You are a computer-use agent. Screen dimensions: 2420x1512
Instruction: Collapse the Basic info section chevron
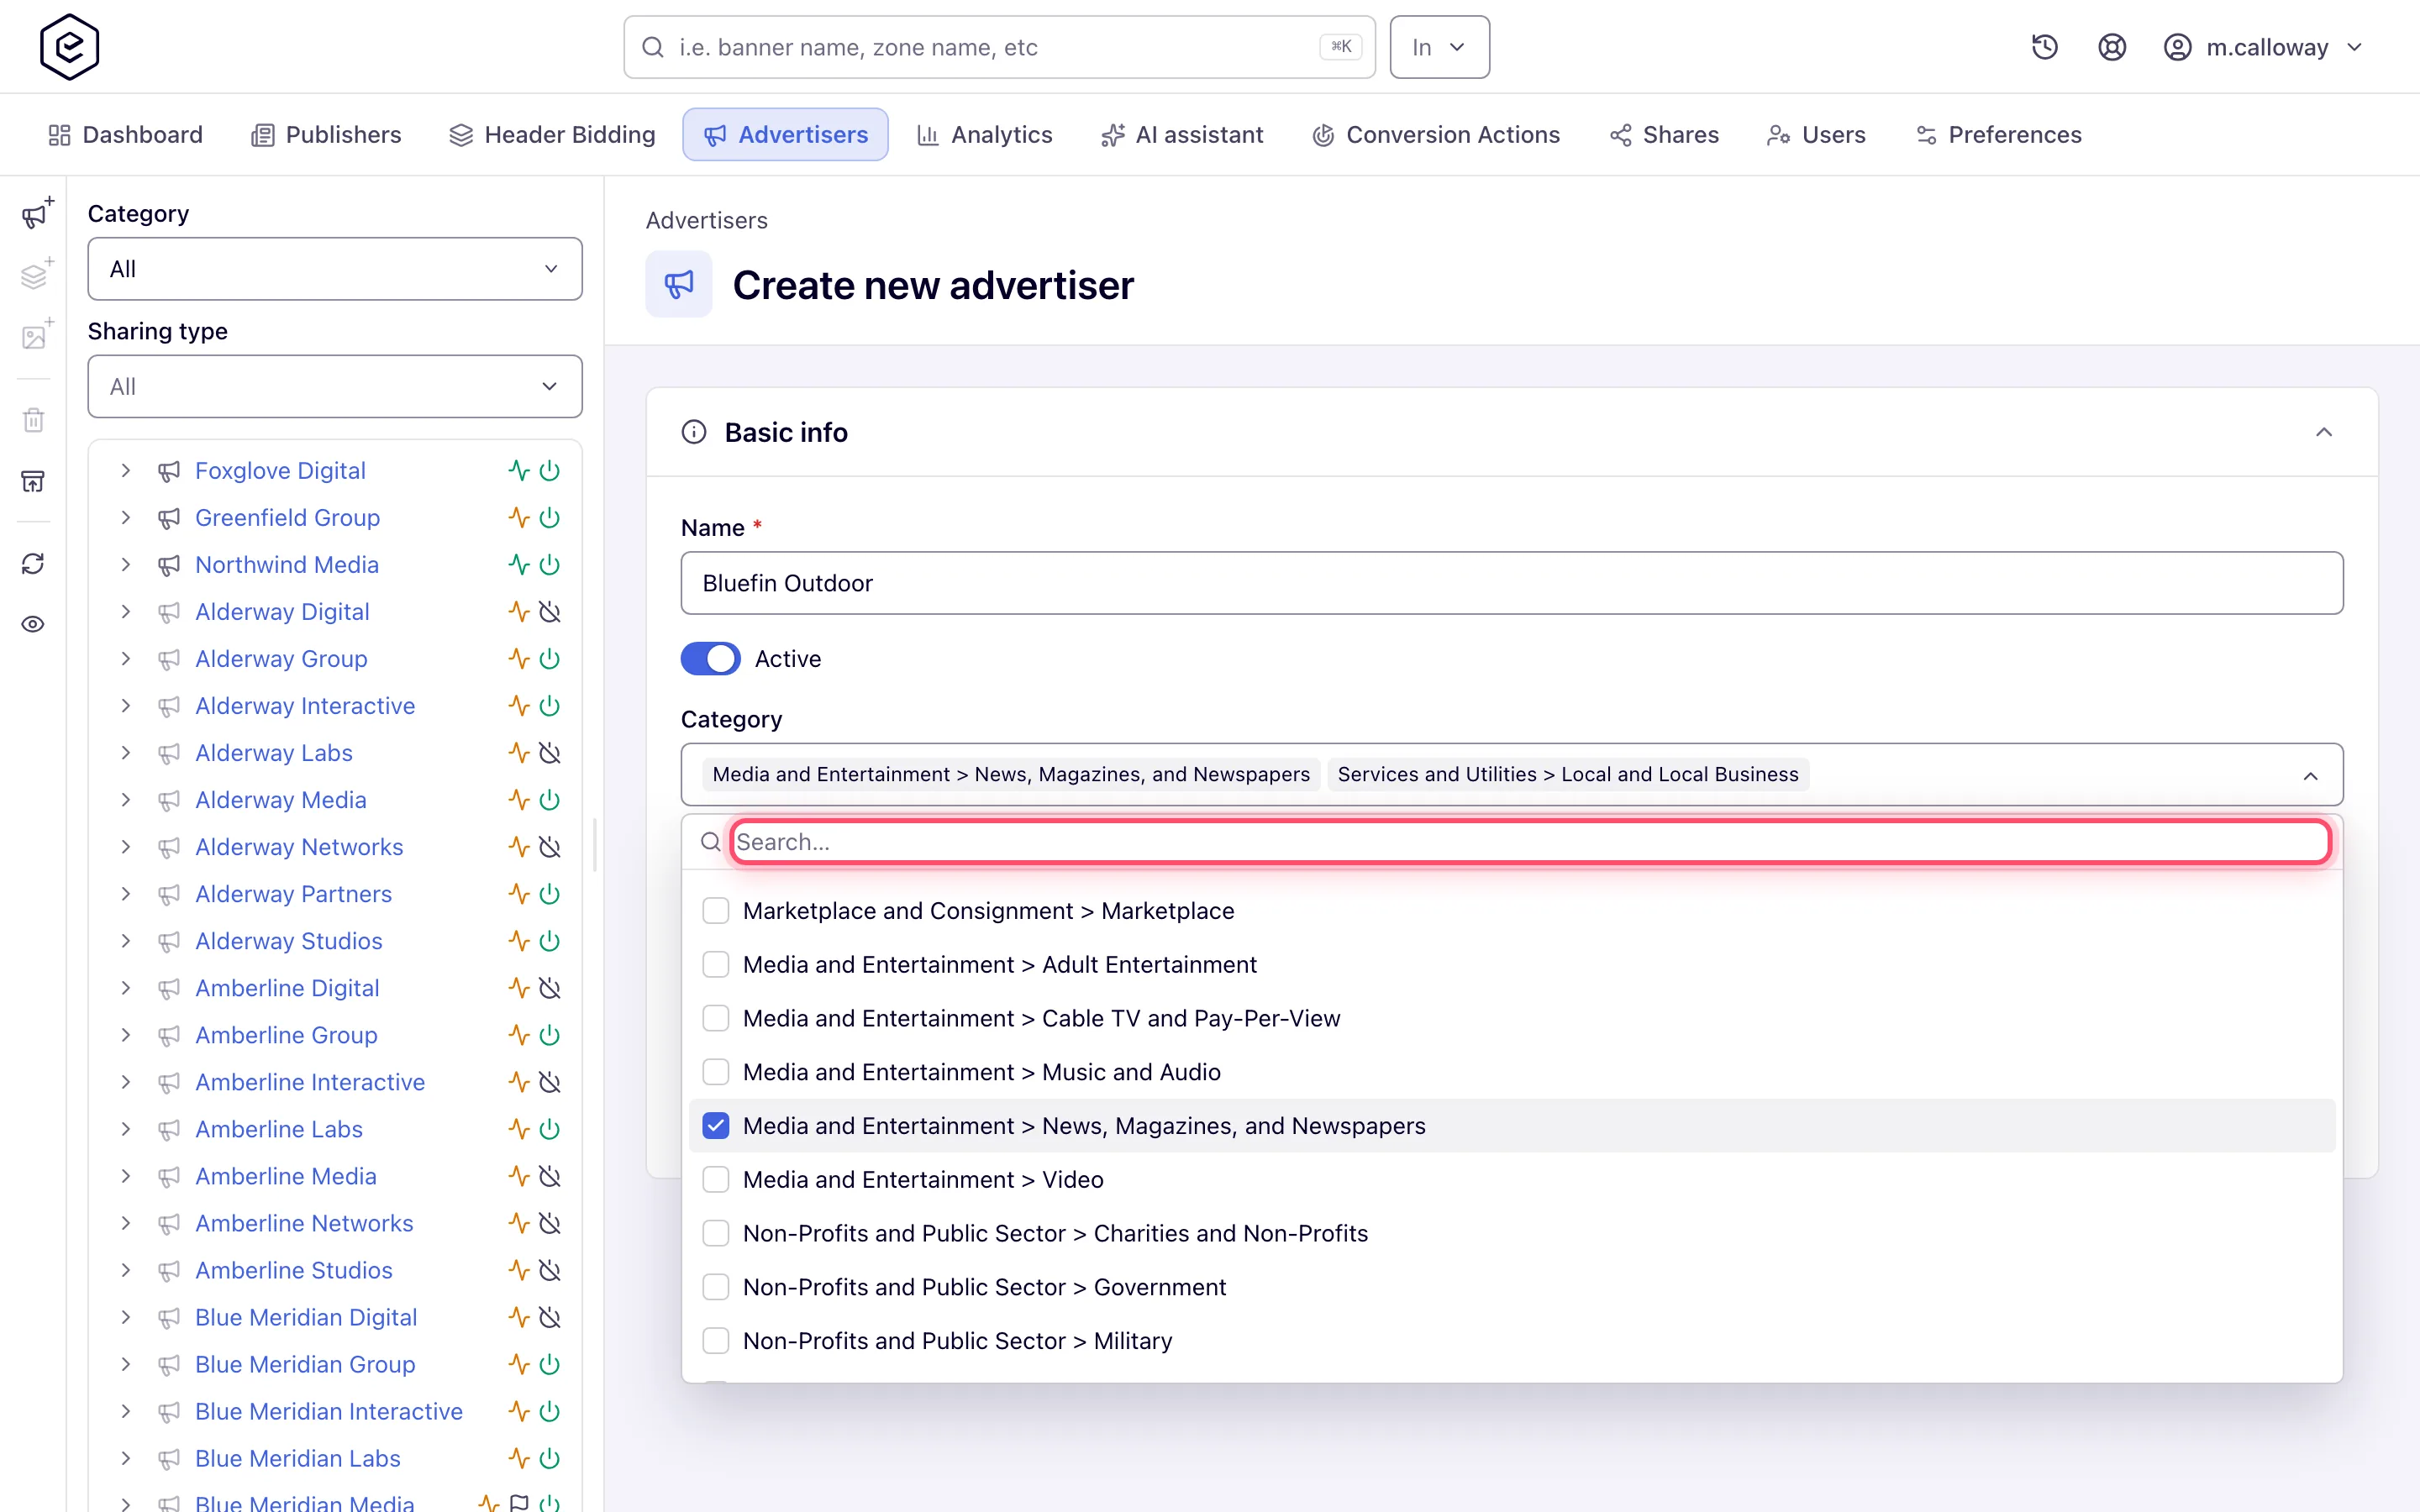coord(2324,432)
